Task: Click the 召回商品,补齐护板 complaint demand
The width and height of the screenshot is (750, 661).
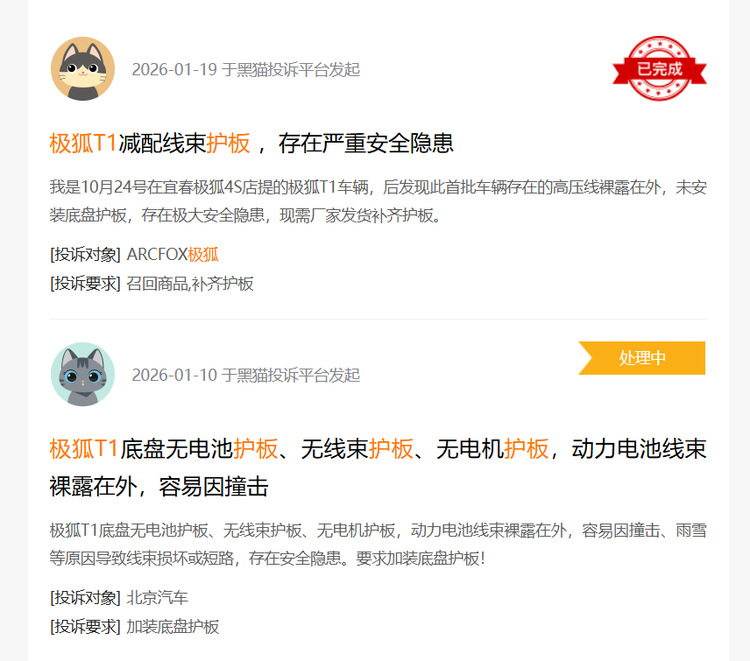Action: [189, 284]
